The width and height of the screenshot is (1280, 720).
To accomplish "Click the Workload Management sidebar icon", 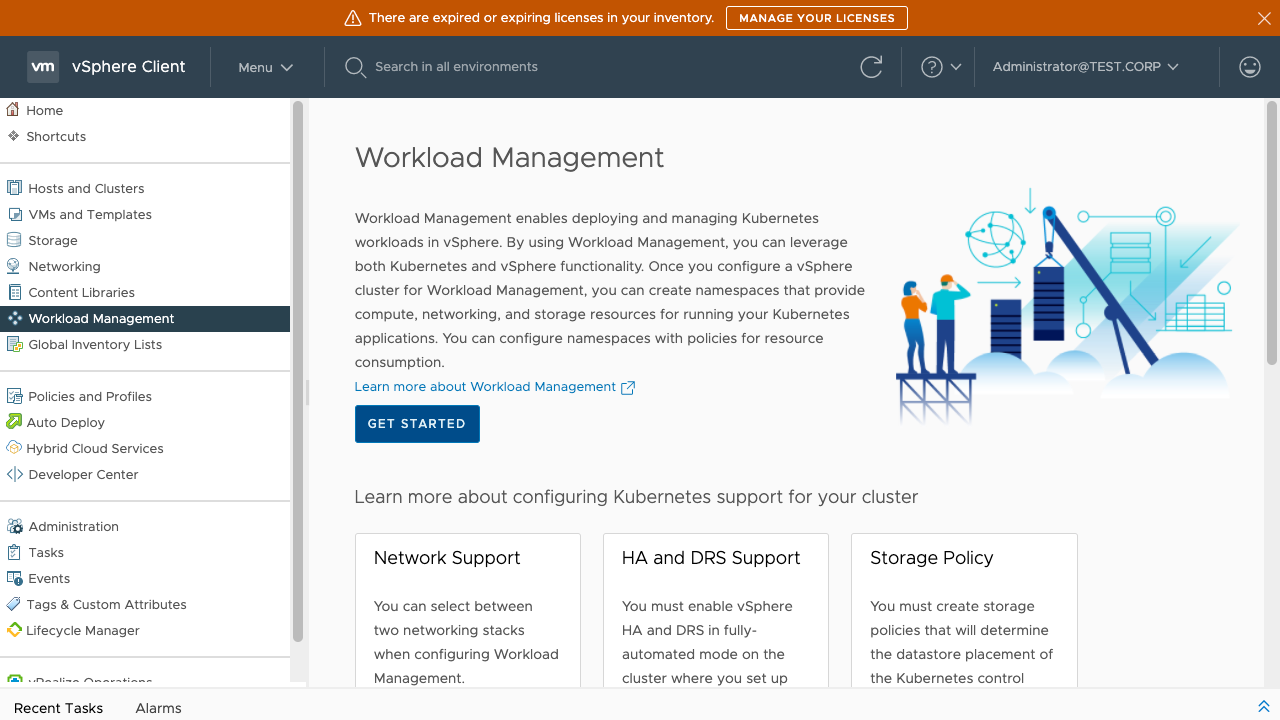I will [14, 318].
